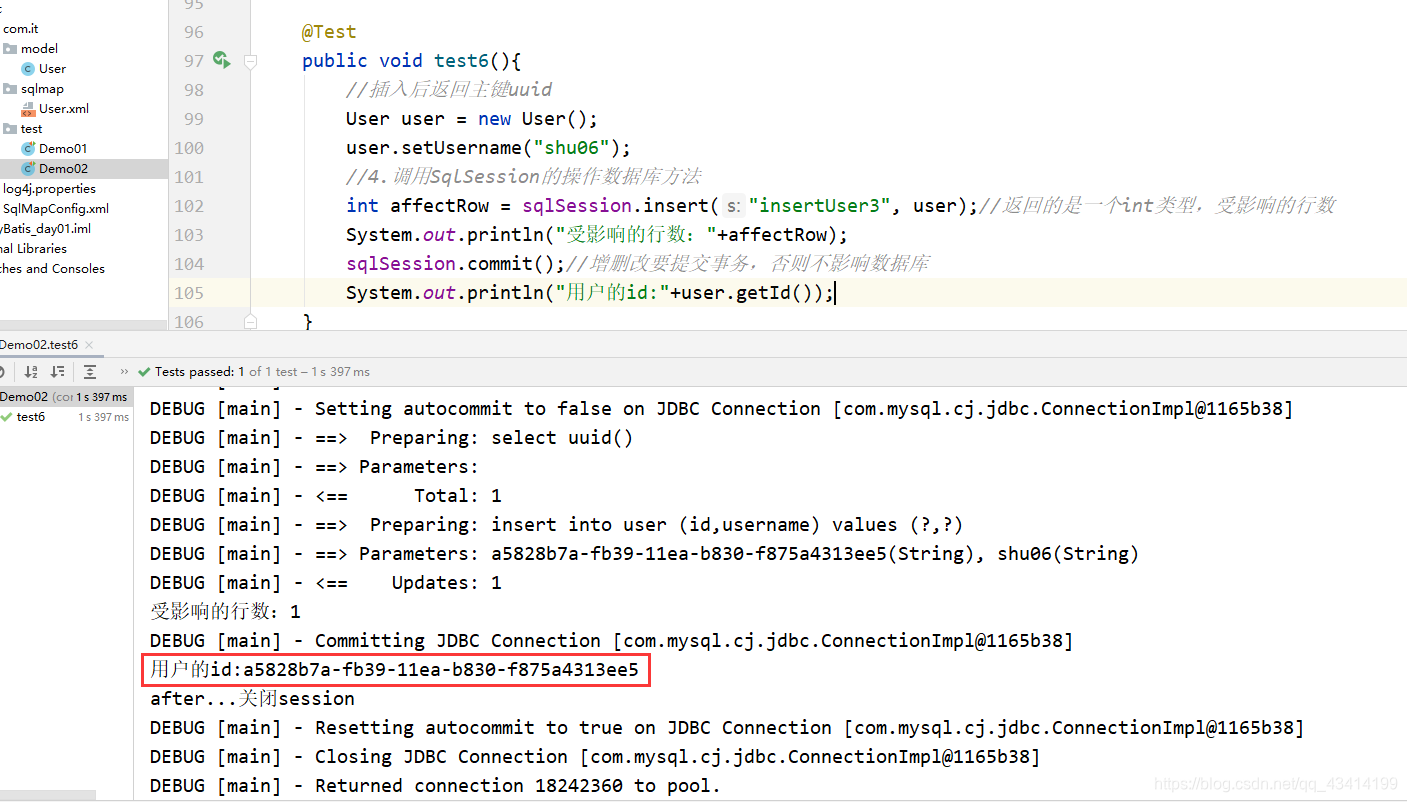The width and height of the screenshot is (1407, 802).
Task: Select the model package folder
Action: tap(39, 49)
